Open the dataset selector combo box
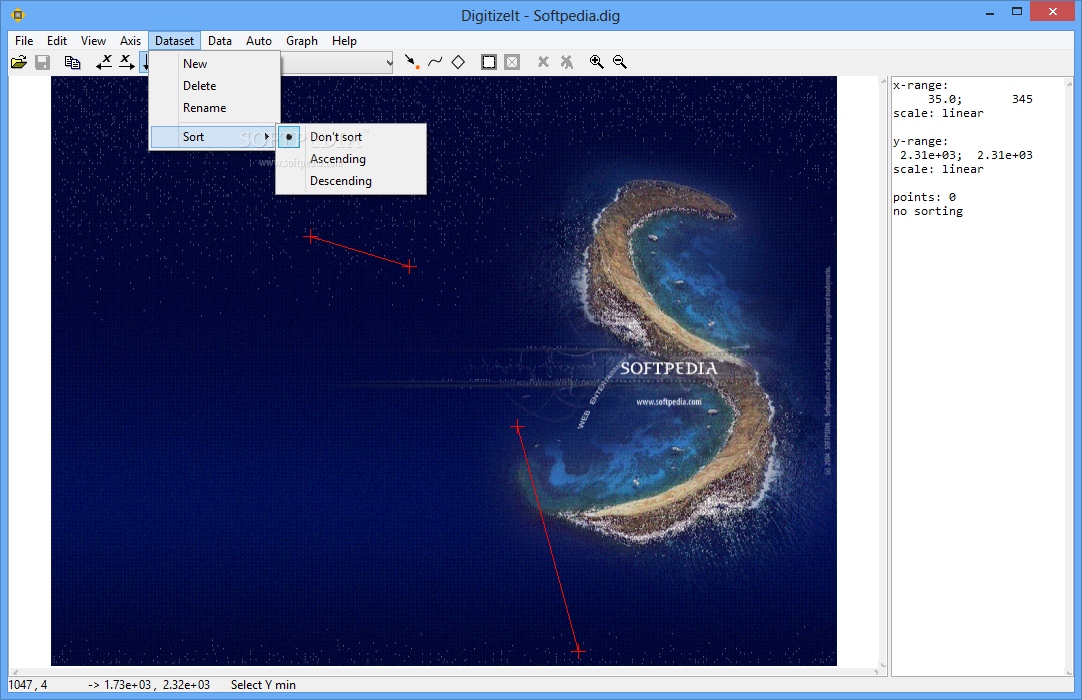This screenshot has height=700, width=1082. pyautogui.click(x=337, y=62)
